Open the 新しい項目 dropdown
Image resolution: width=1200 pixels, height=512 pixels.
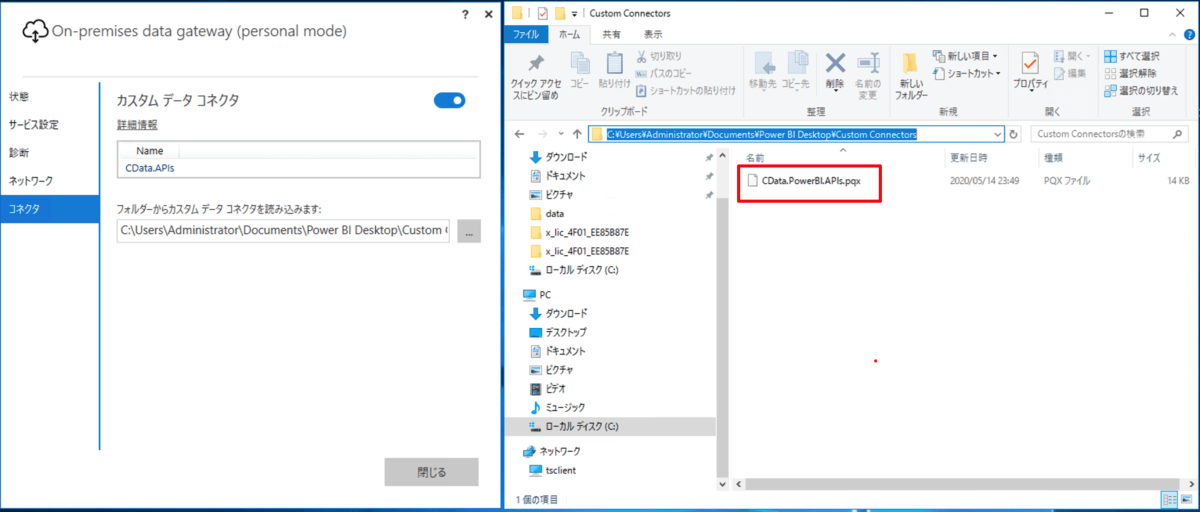965,56
